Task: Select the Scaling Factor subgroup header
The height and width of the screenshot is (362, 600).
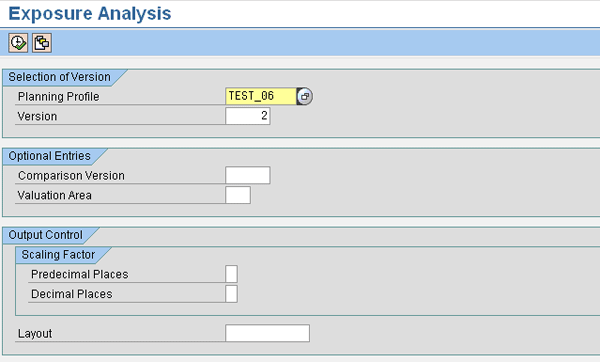Action: [x=58, y=255]
